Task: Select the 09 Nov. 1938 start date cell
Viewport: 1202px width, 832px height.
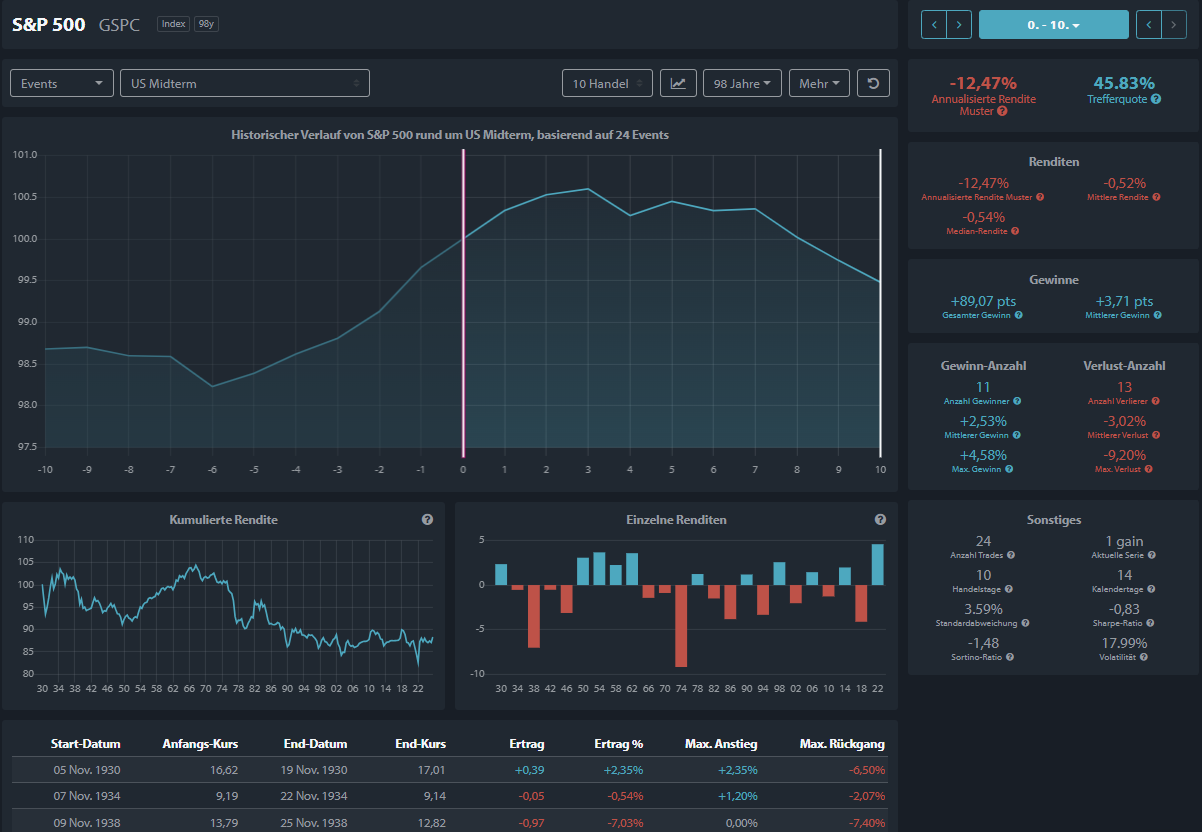Action: point(88,822)
